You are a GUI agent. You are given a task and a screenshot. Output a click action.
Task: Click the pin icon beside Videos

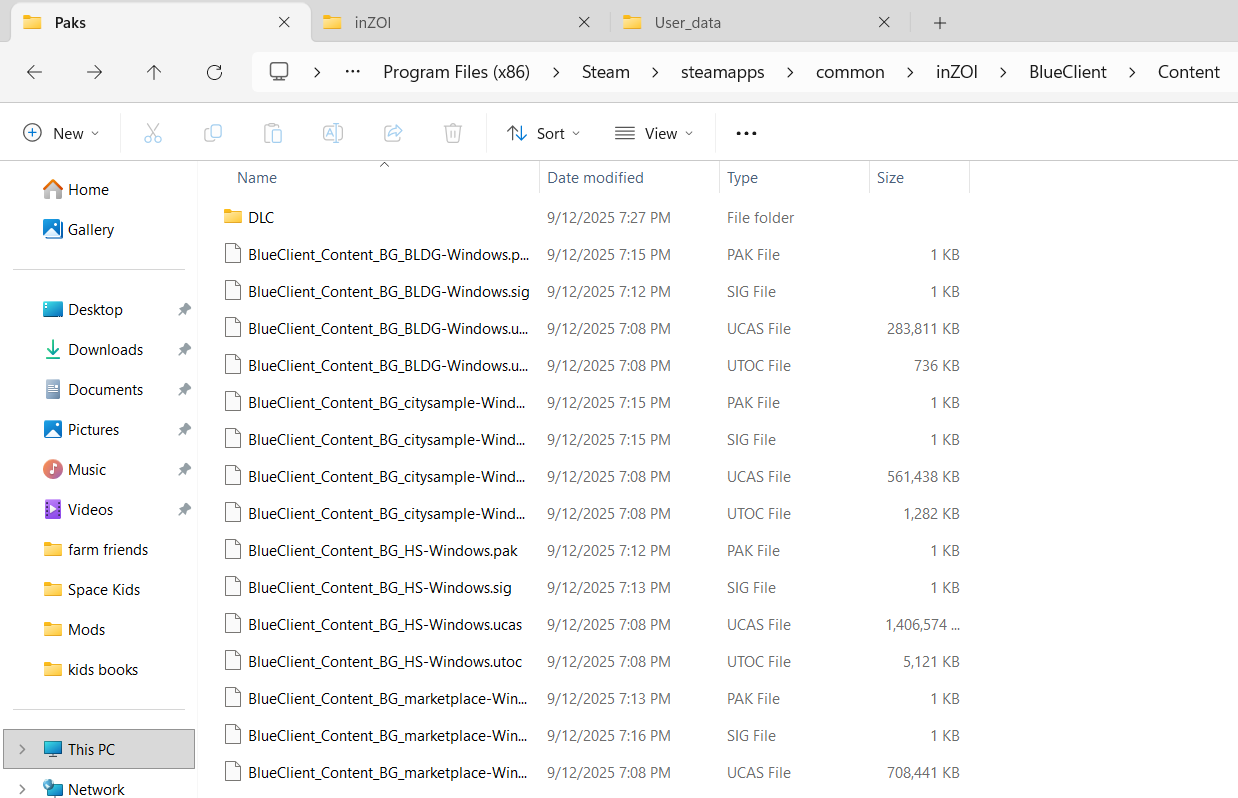point(184,510)
